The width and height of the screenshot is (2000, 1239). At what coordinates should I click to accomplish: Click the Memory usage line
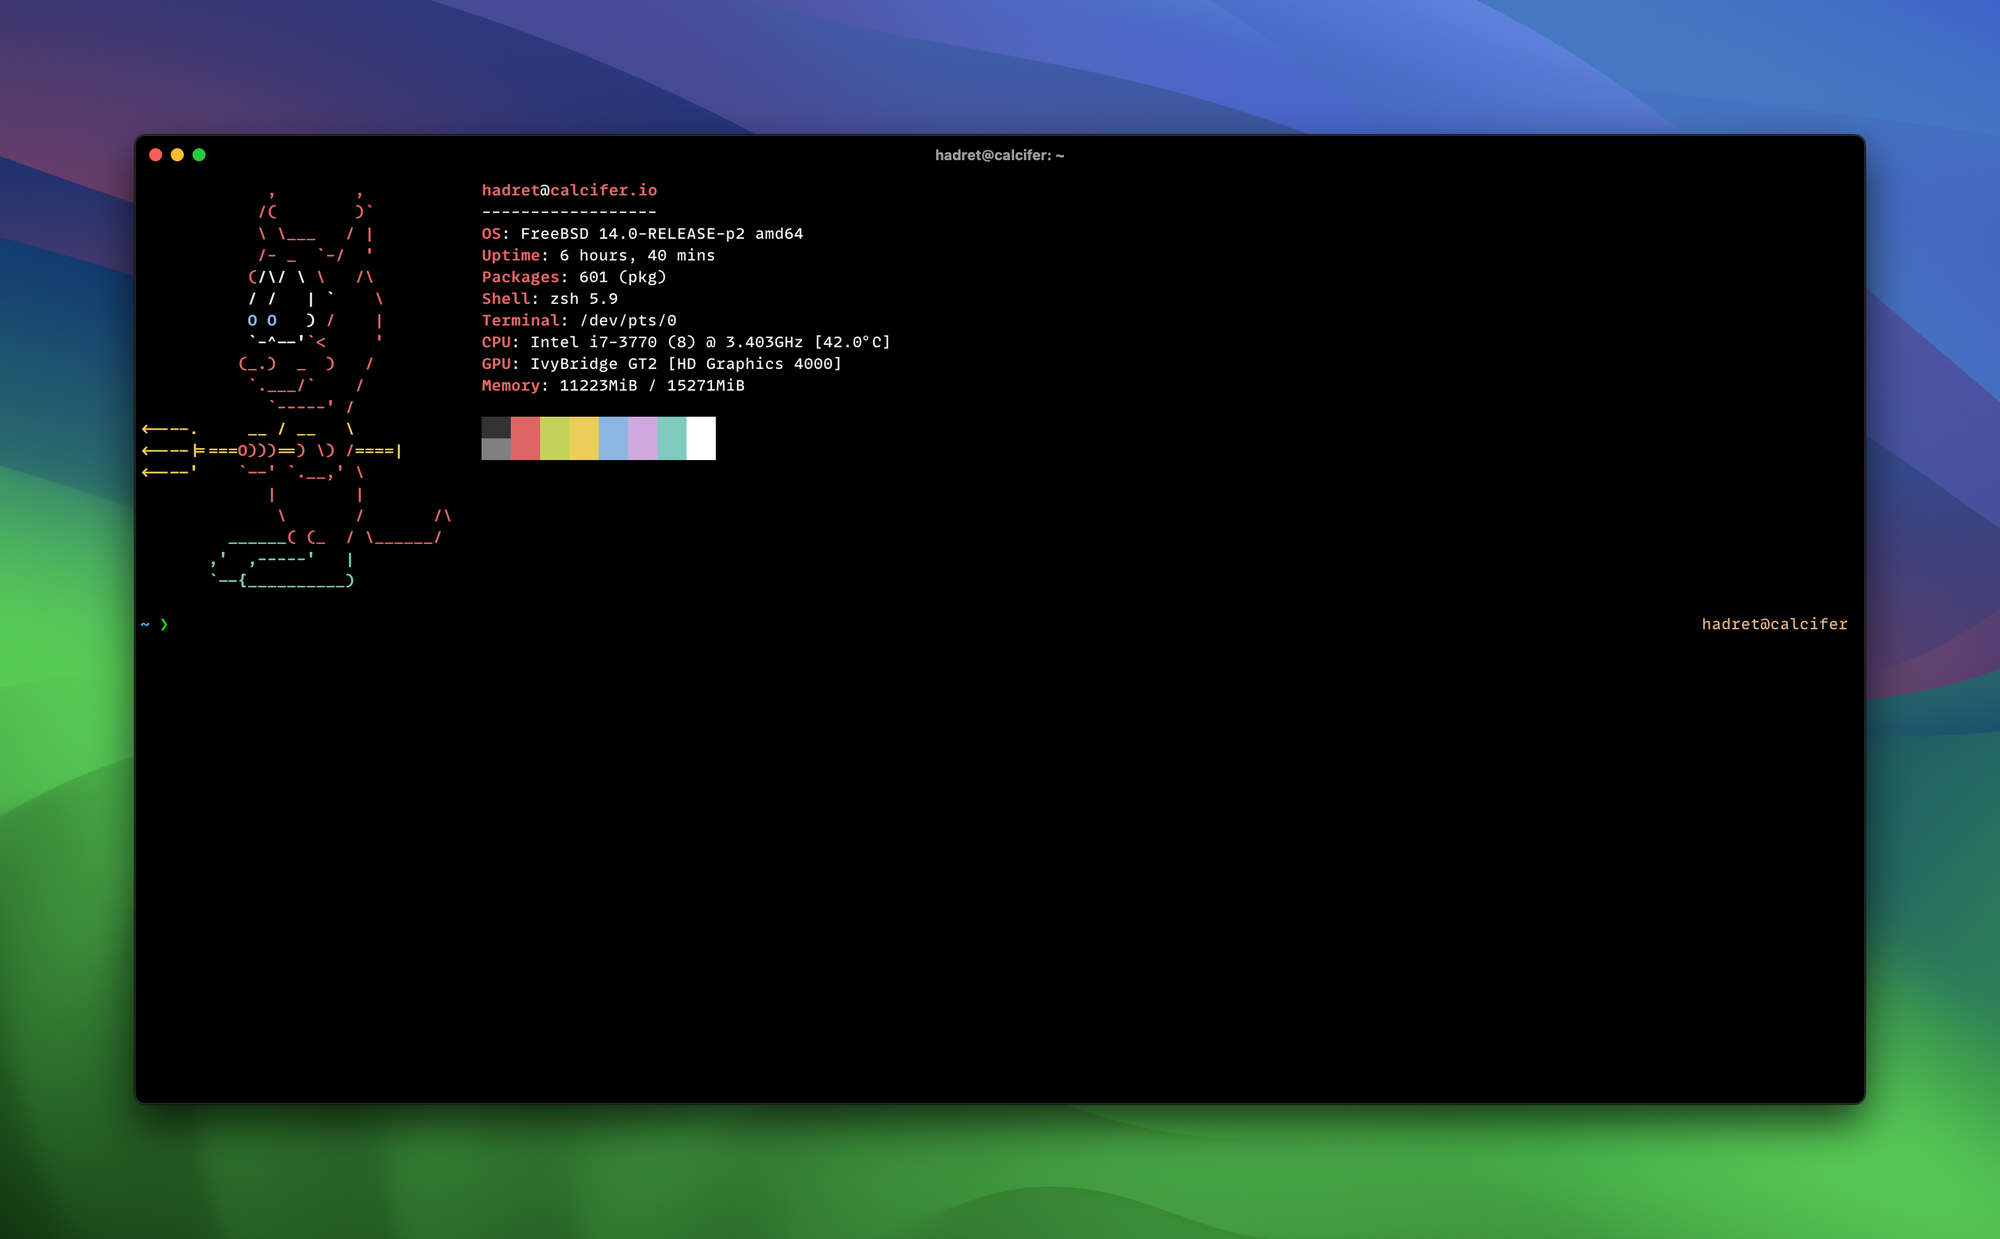(x=612, y=386)
